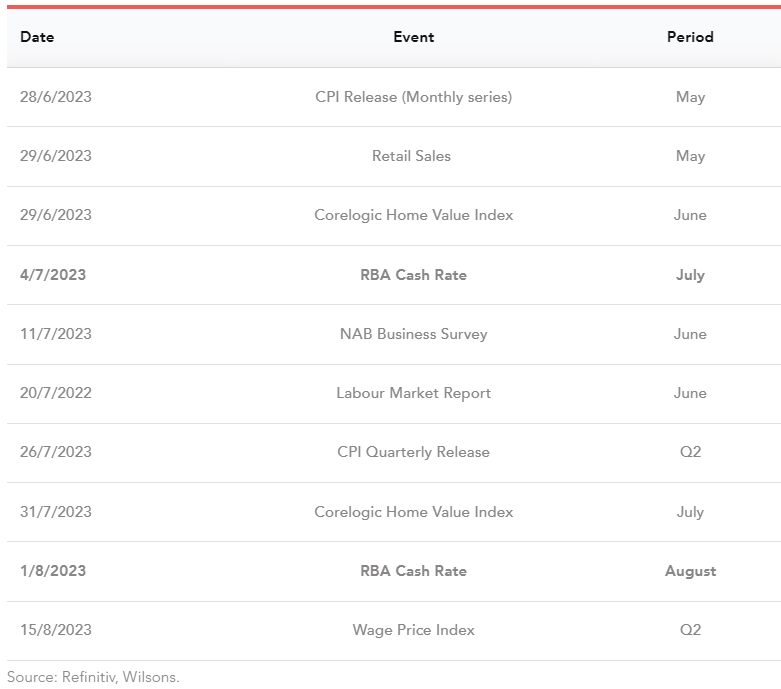
Task: Click the Wage Price Index event
Action: 413,630
